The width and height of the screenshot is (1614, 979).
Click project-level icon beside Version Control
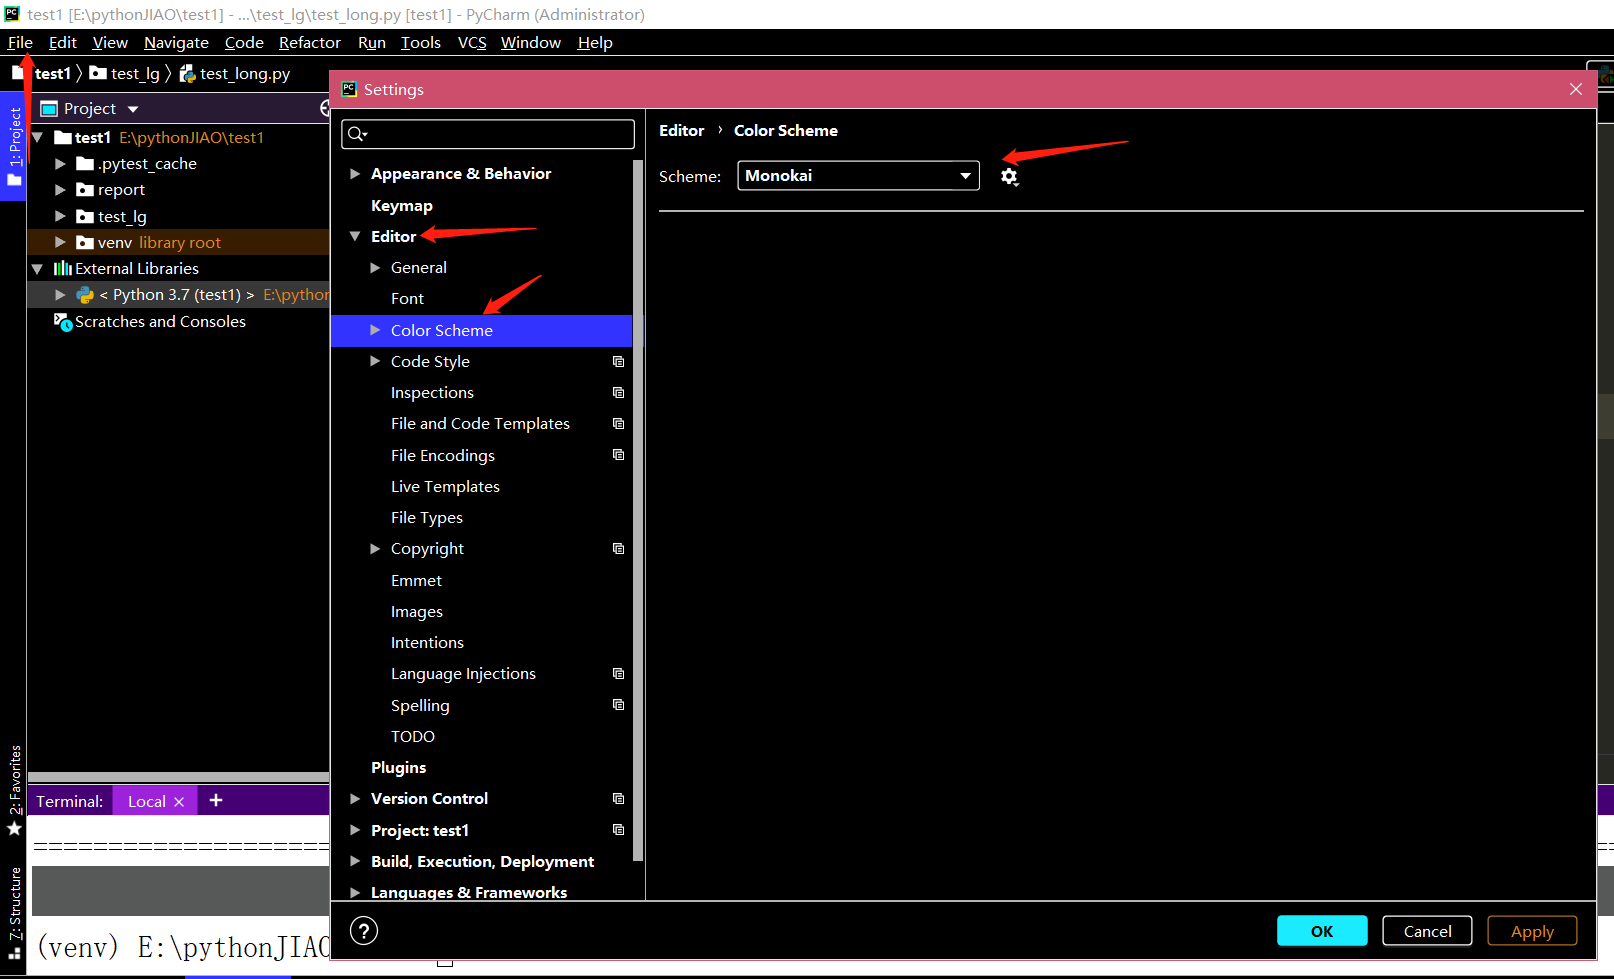618,799
